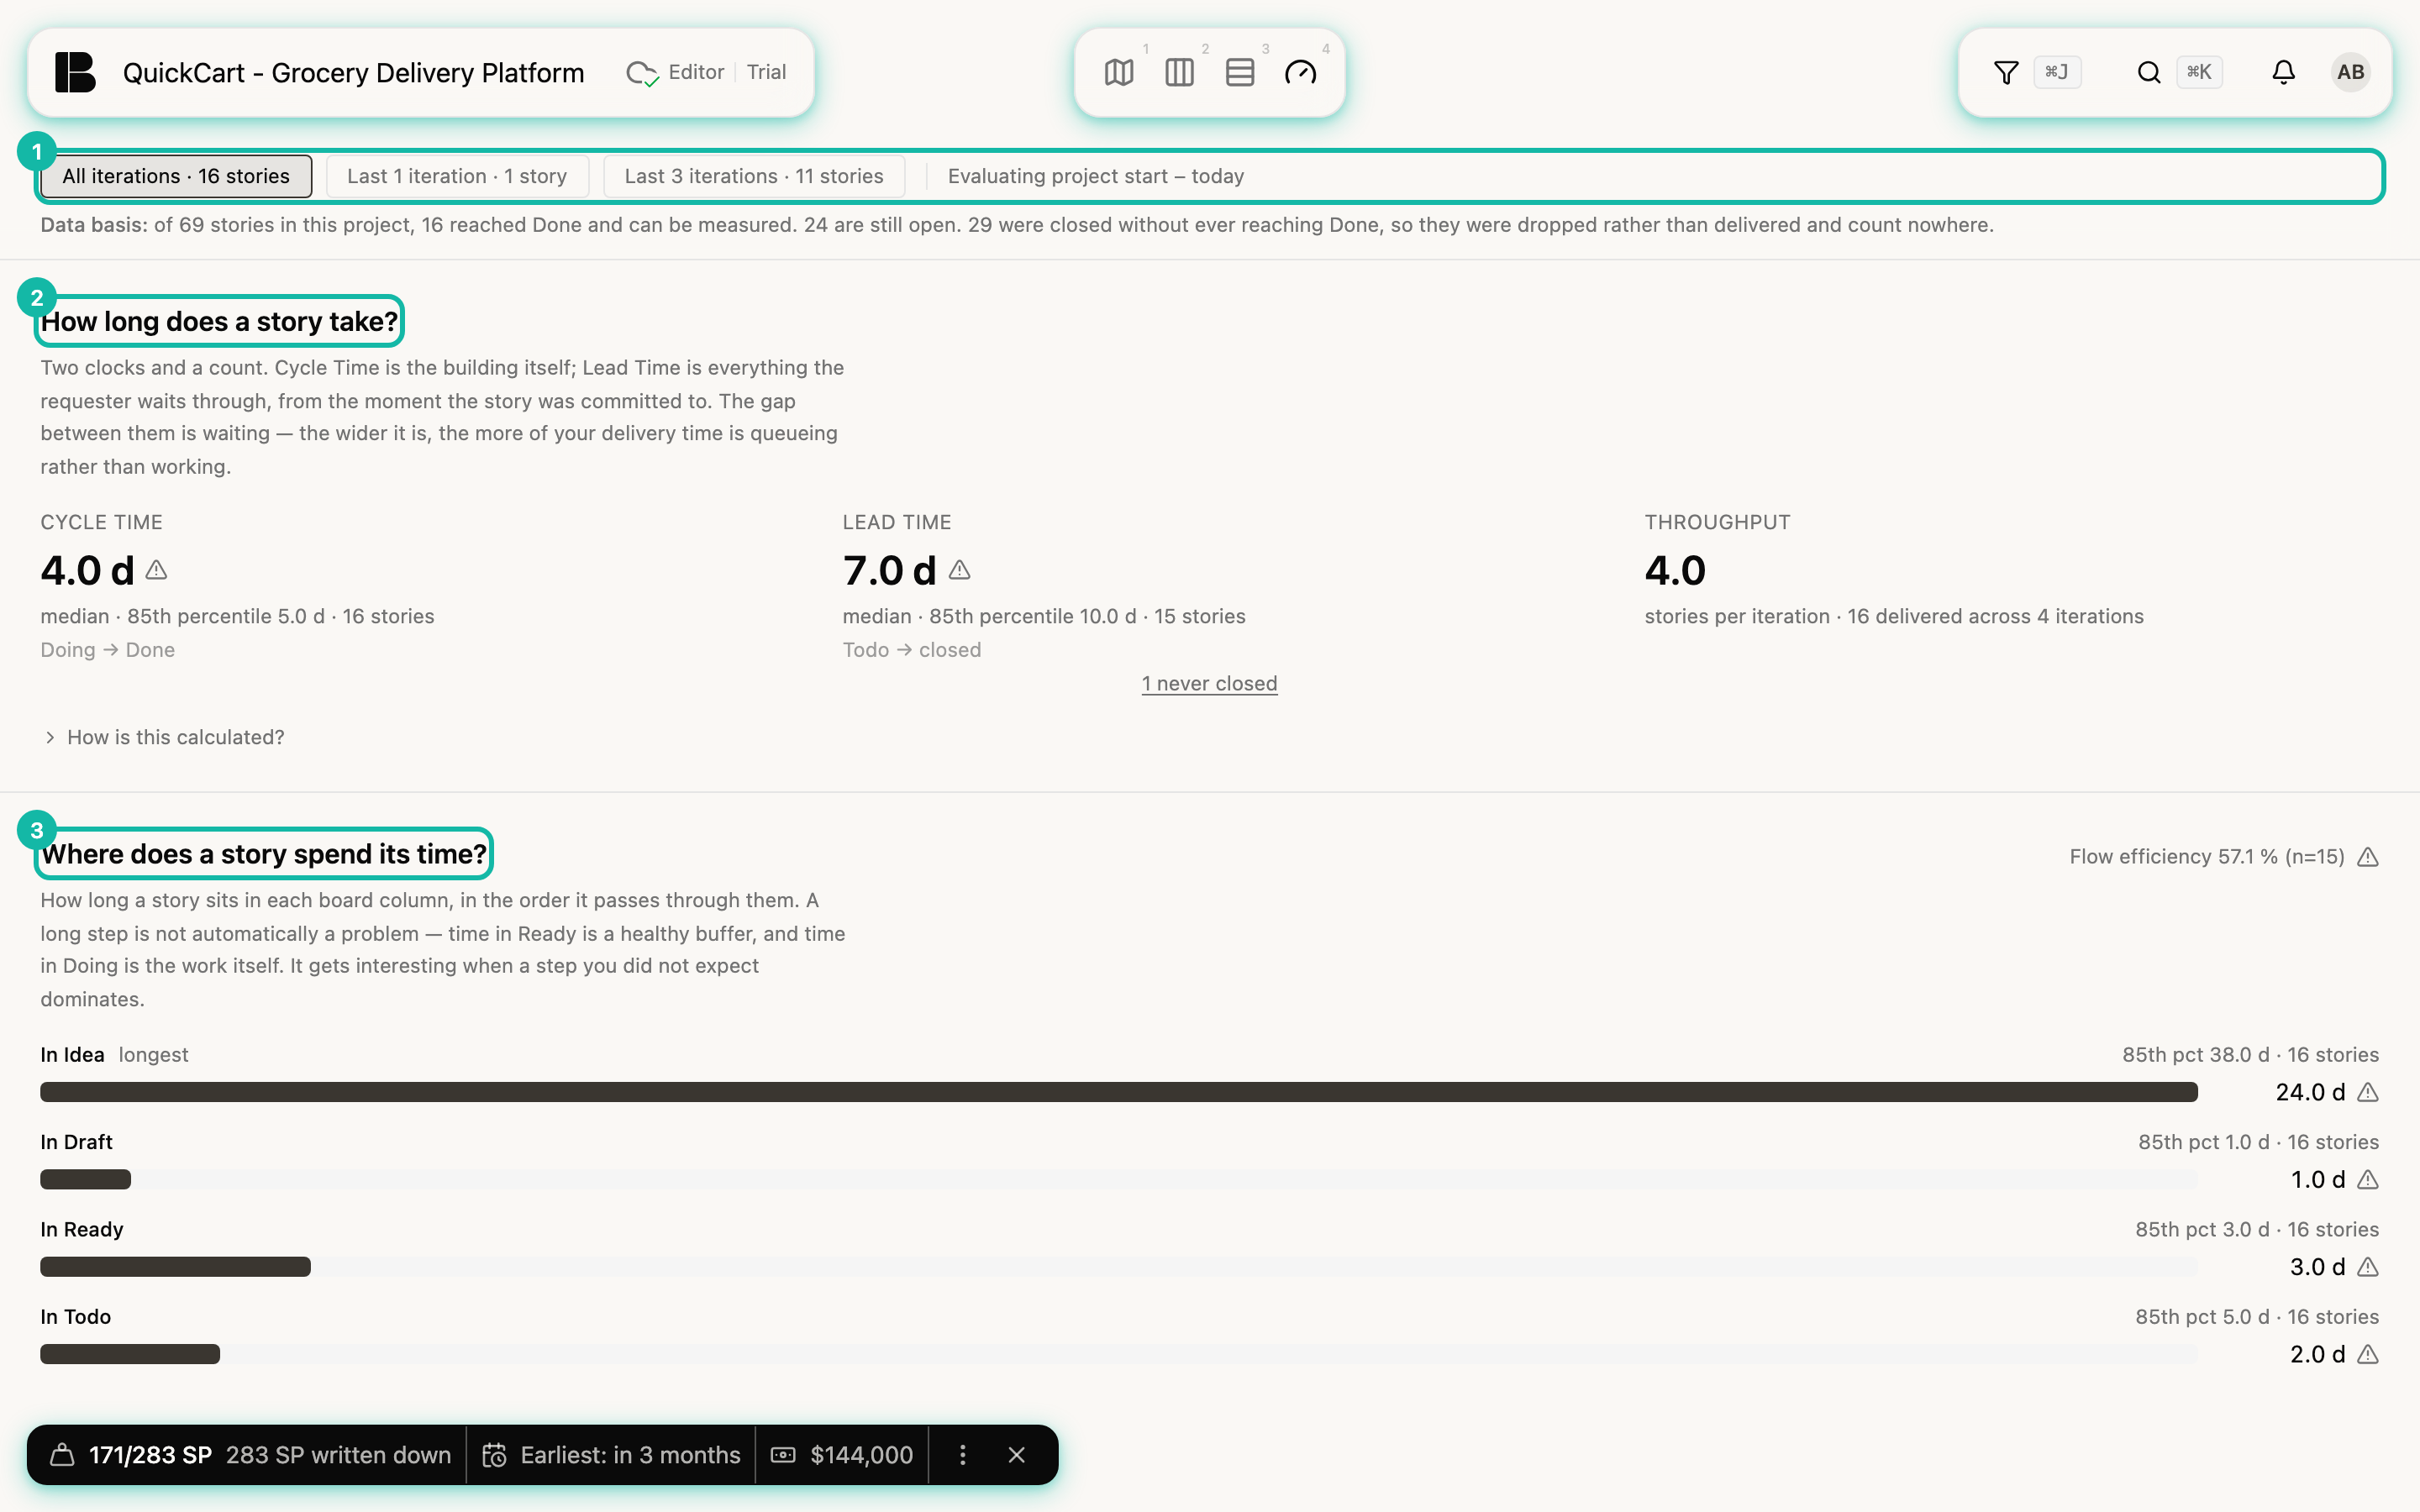2420x1512 pixels.
Task: Select All iterations · 16 stories filter
Action: (x=176, y=176)
